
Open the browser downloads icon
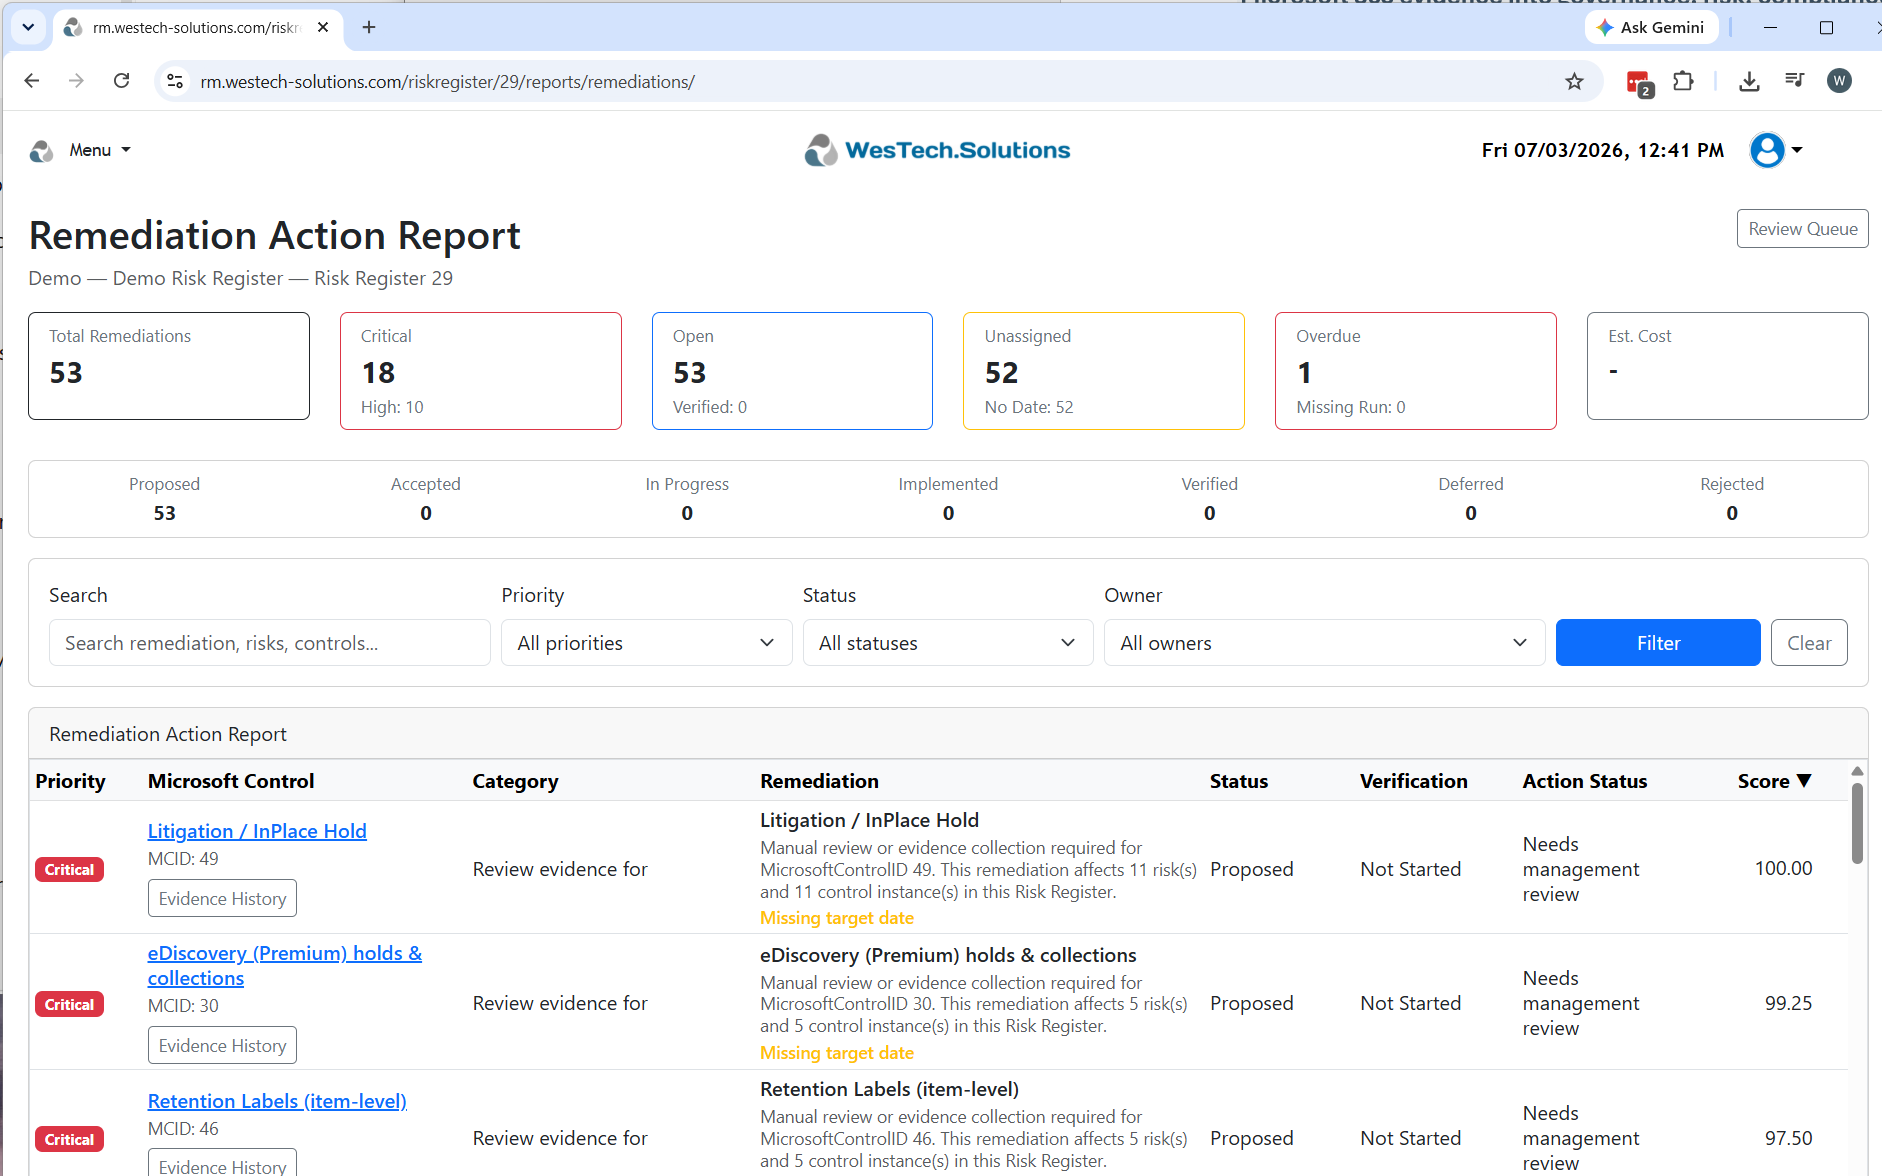click(1749, 81)
